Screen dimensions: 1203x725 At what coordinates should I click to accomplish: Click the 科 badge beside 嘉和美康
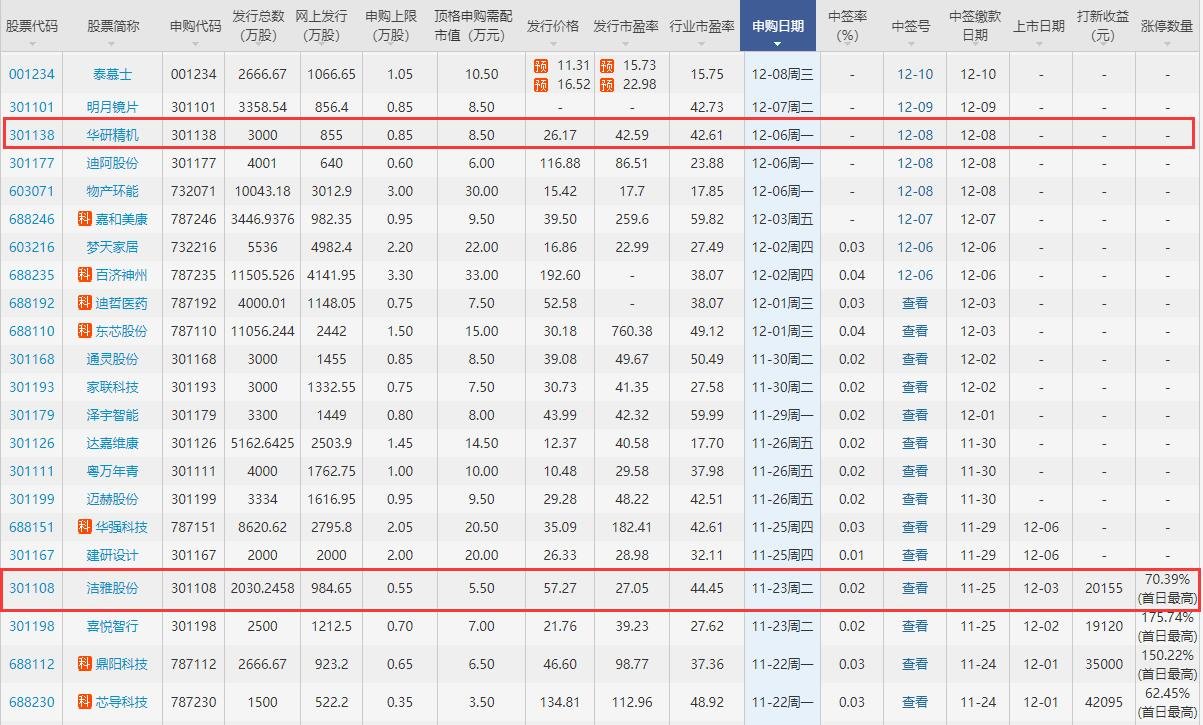(85, 219)
